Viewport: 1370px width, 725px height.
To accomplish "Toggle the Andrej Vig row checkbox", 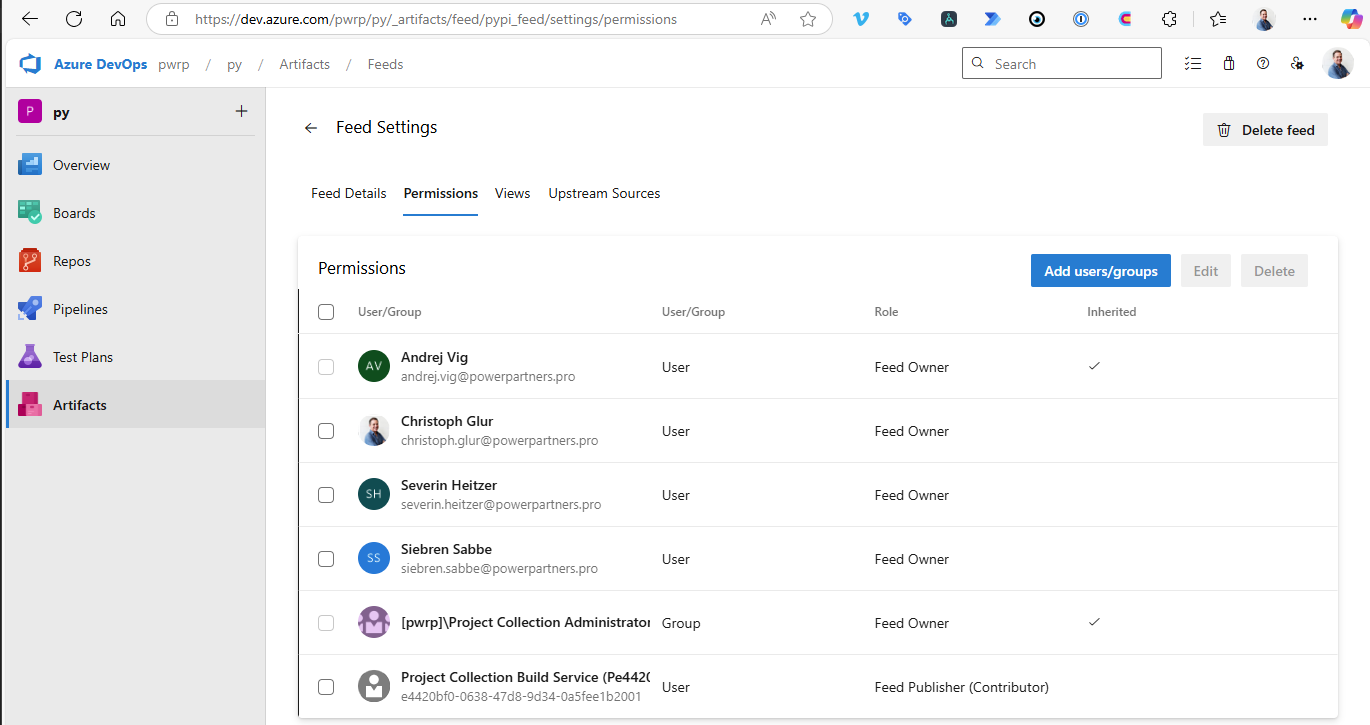I will pos(326,367).
